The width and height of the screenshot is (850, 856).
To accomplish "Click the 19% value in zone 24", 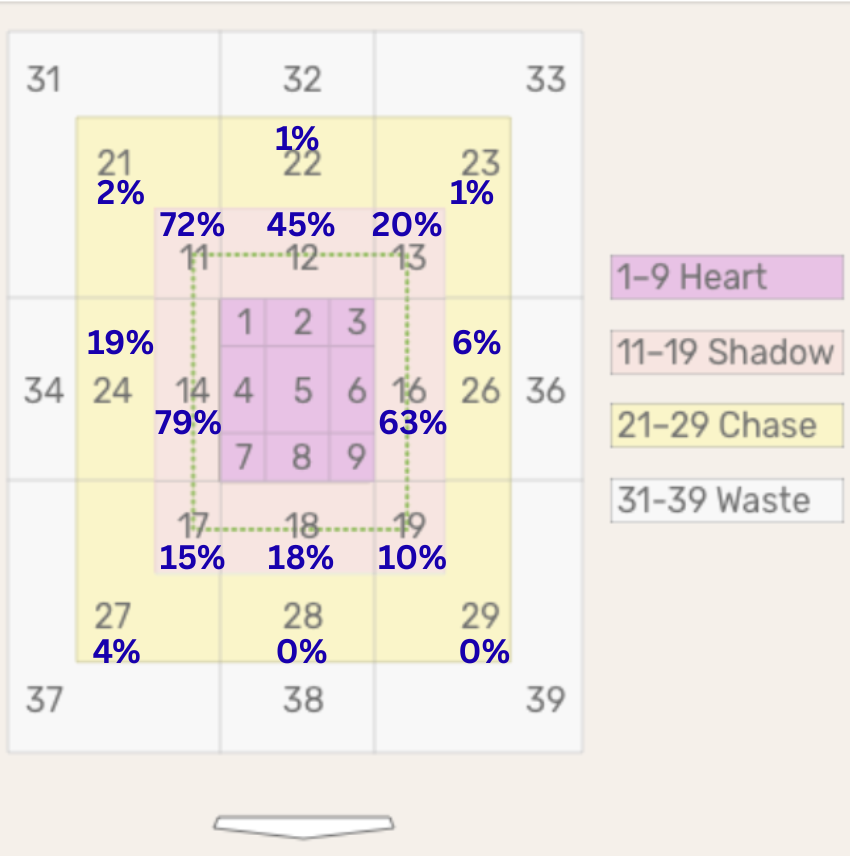I will pyautogui.click(x=120, y=343).
